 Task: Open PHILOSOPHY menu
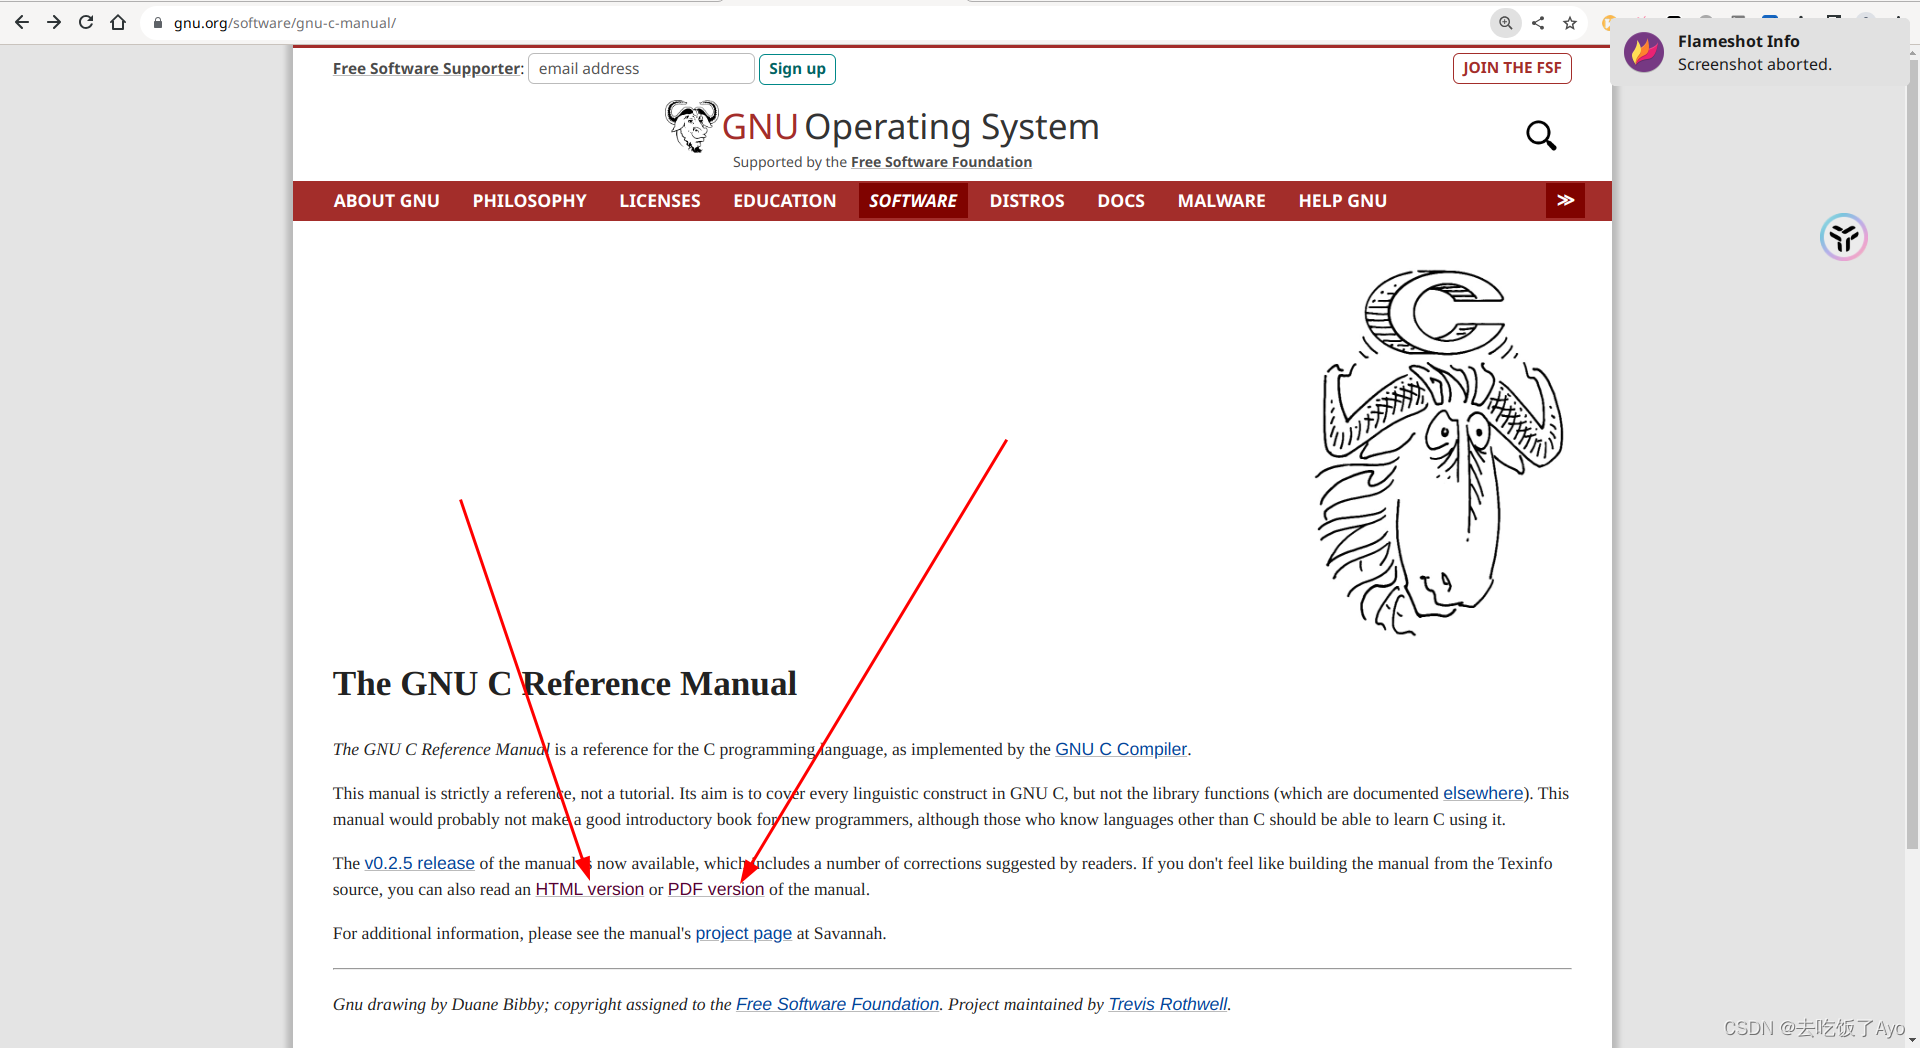[x=530, y=201]
